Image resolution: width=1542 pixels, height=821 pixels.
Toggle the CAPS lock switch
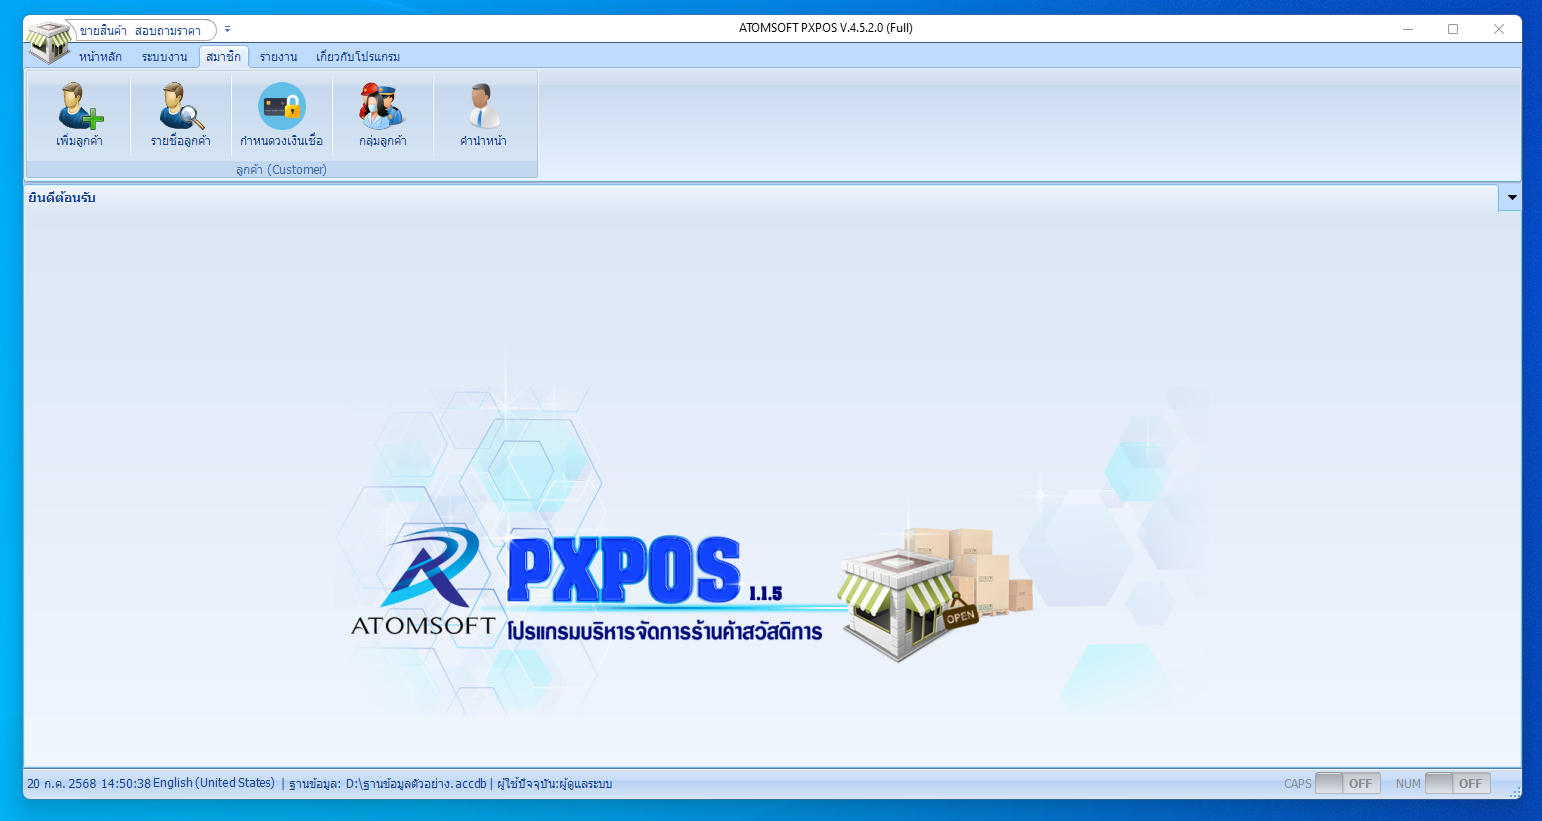tap(1347, 784)
